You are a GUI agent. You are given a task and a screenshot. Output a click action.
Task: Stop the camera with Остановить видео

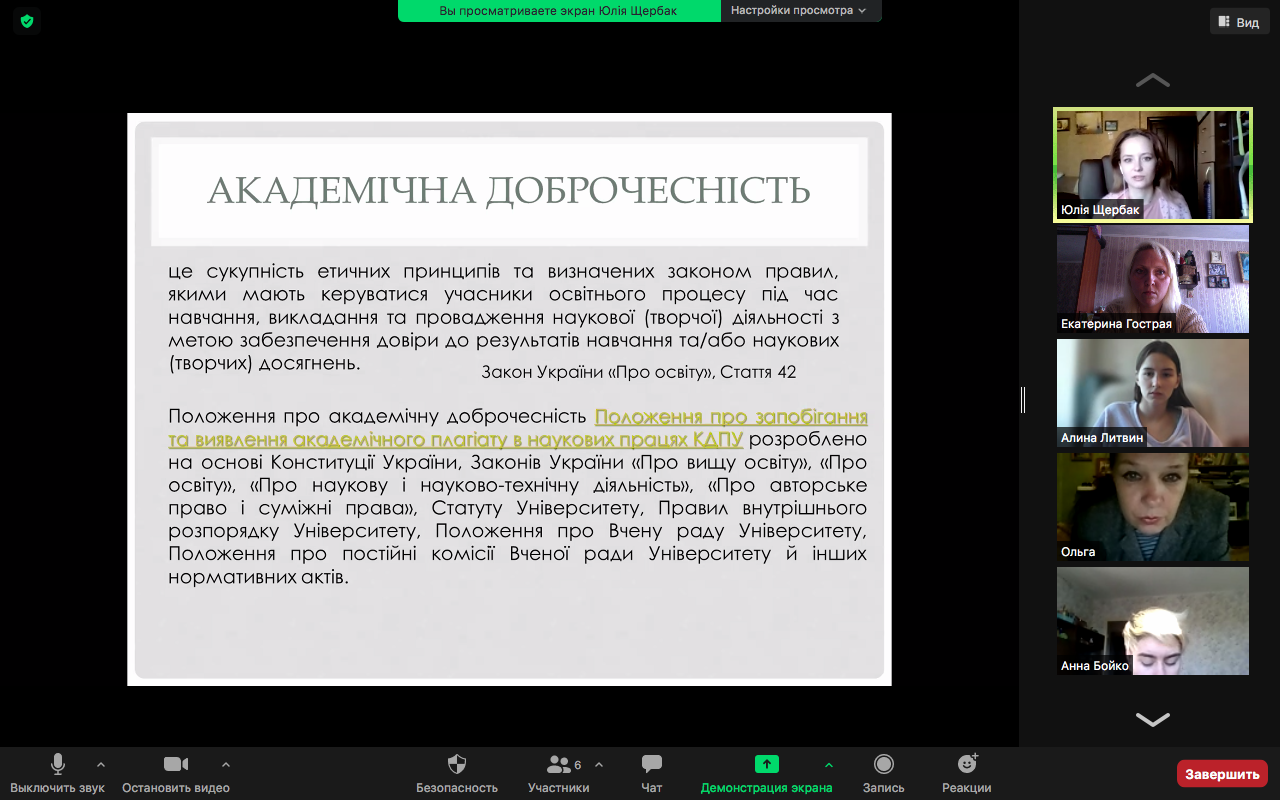pos(176,772)
